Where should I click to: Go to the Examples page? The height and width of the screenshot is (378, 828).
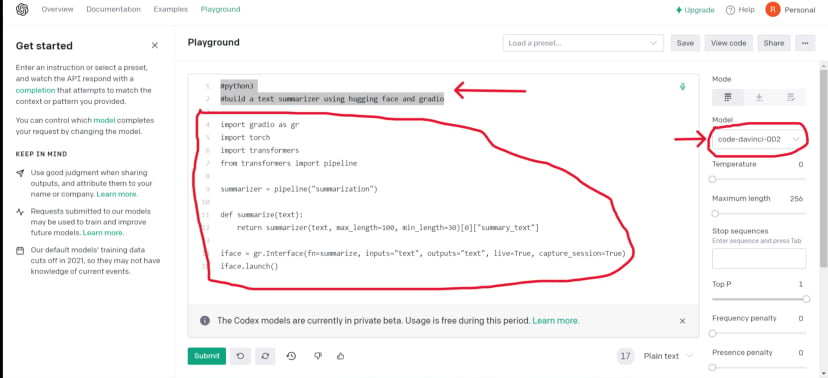click(171, 10)
